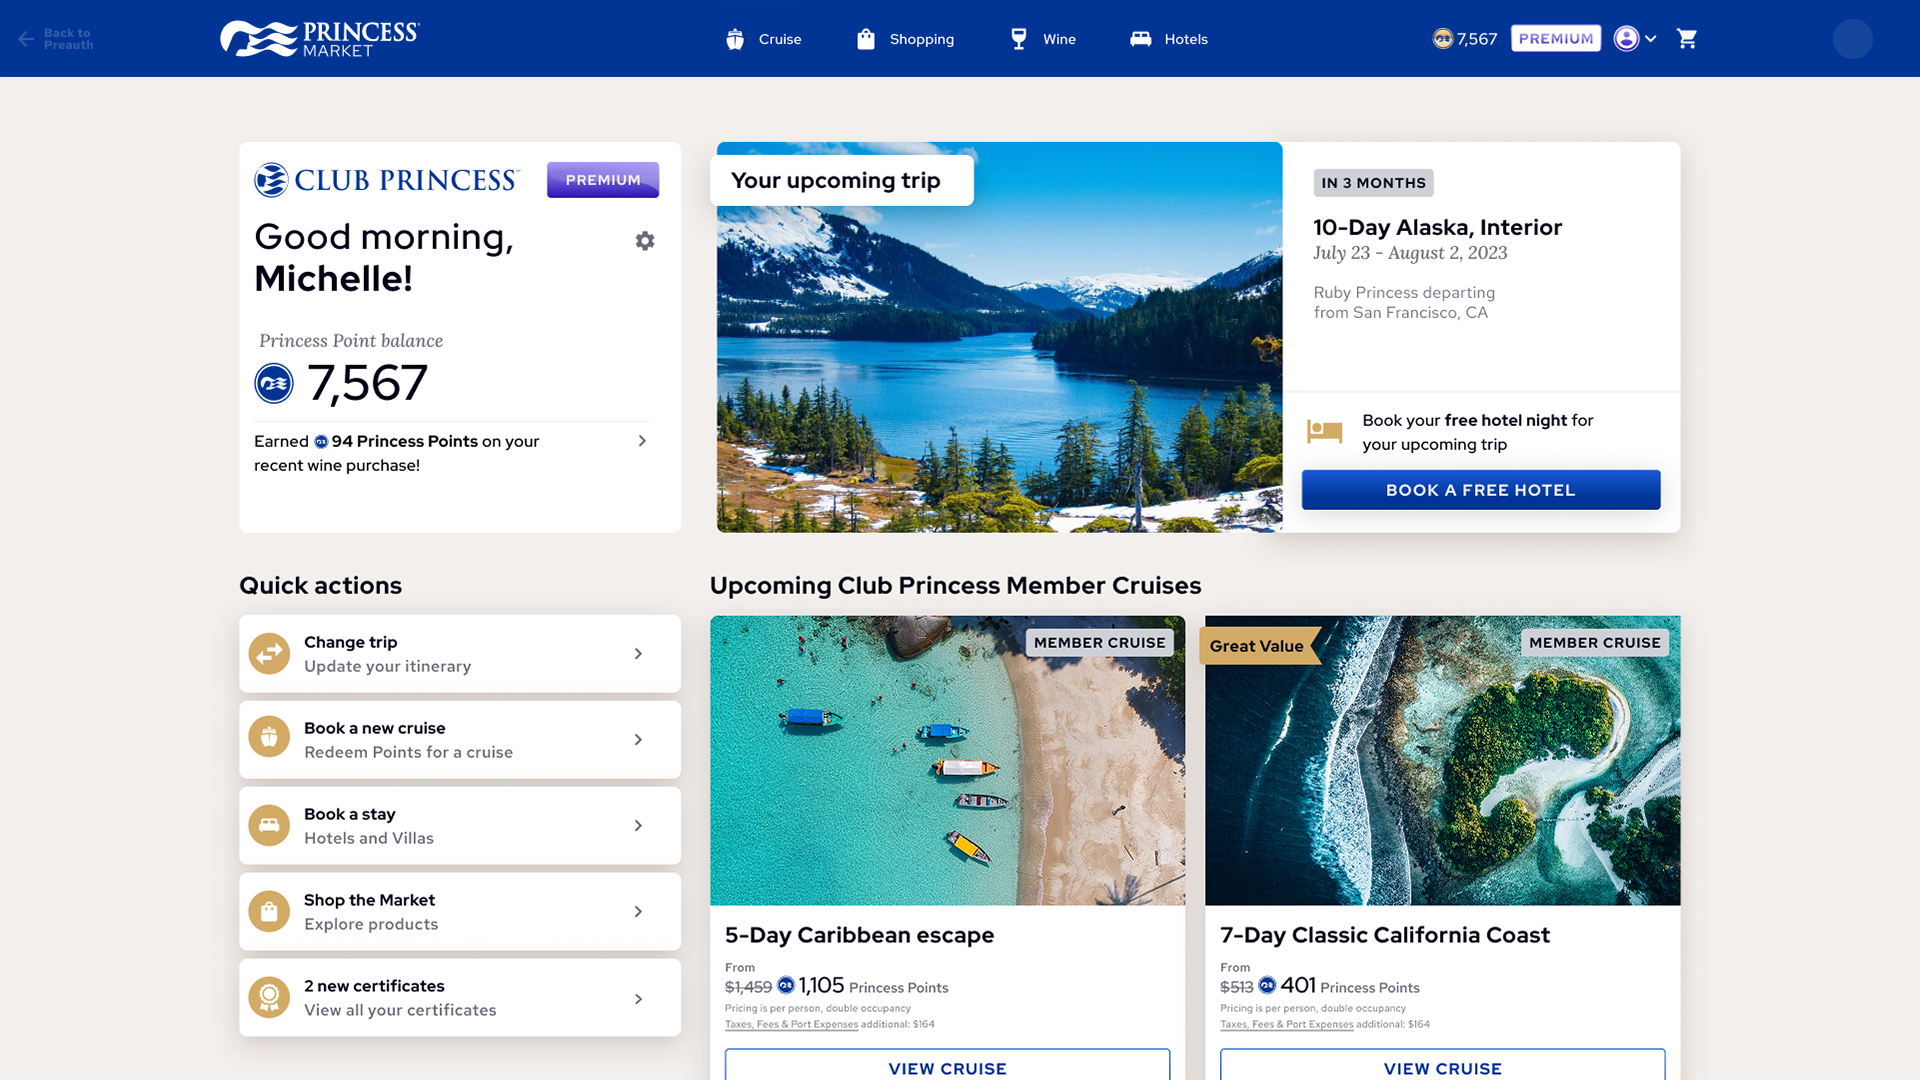This screenshot has width=1920, height=1080.
Task: Click the Club Princess emblem logo
Action: point(271,180)
